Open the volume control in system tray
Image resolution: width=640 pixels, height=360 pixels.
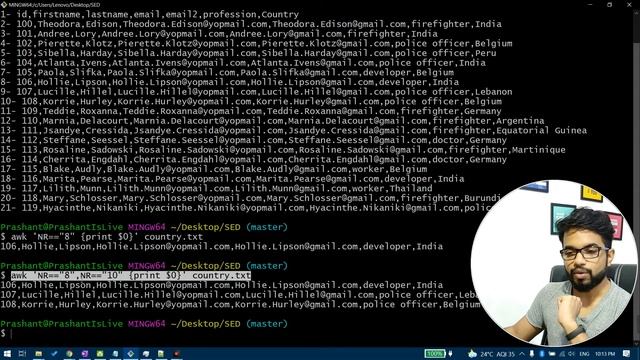click(x=572, y=354)
